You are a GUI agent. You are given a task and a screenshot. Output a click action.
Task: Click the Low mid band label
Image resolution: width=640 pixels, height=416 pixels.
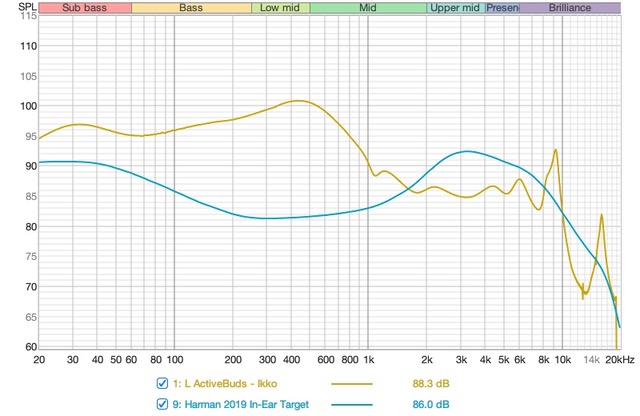280,8
